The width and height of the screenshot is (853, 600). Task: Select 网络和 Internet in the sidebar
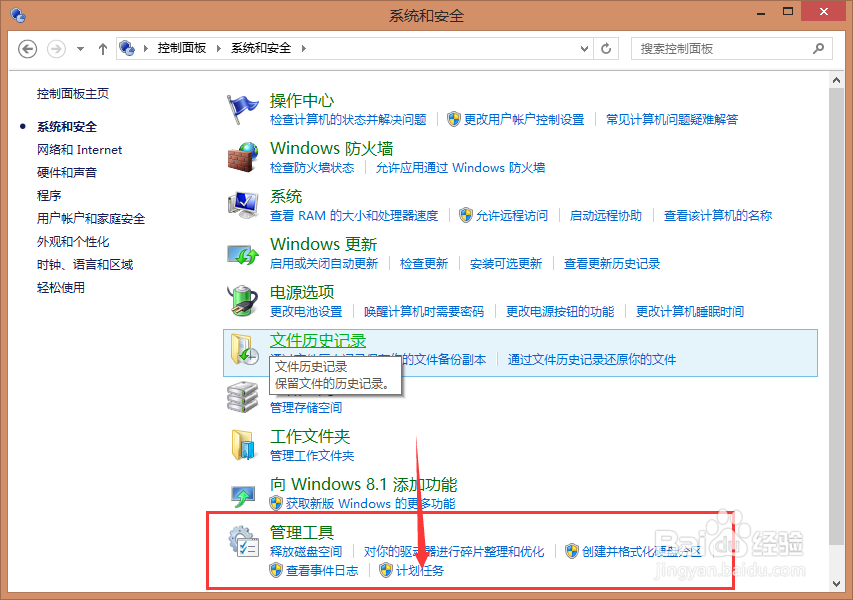click(x=79, y=149)
